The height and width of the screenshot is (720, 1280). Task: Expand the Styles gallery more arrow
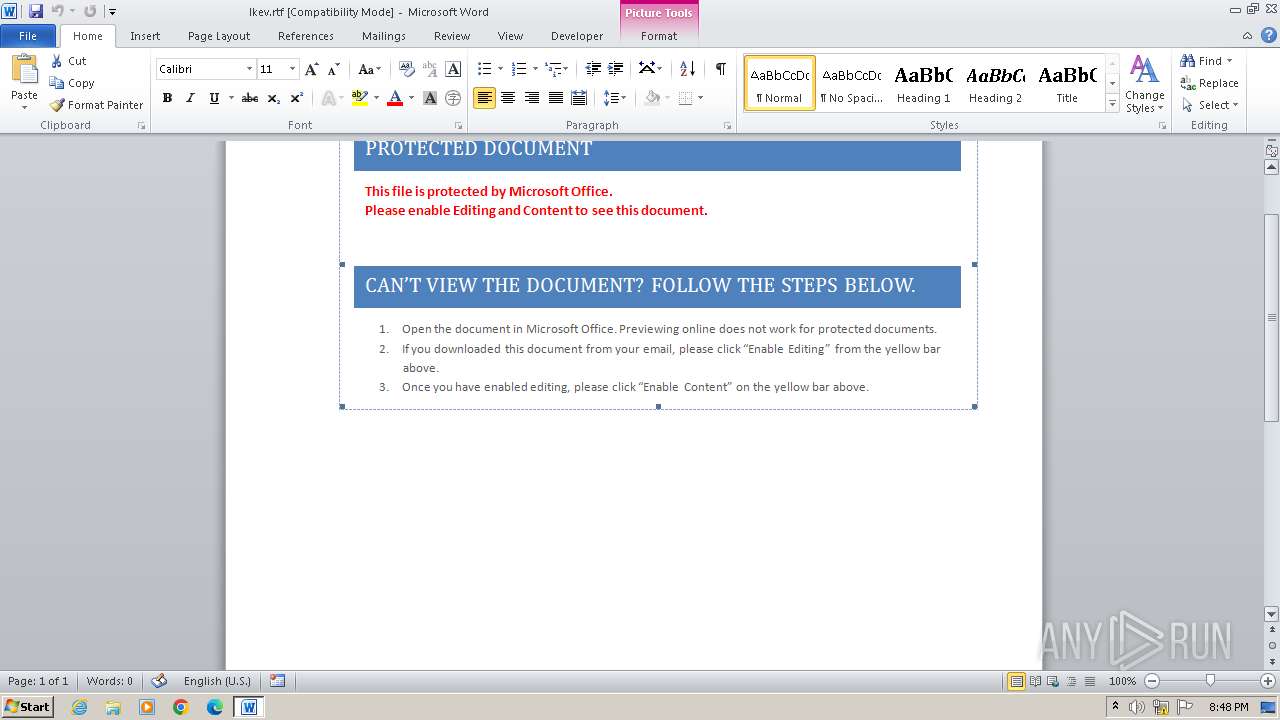(x=1112, y=104)
